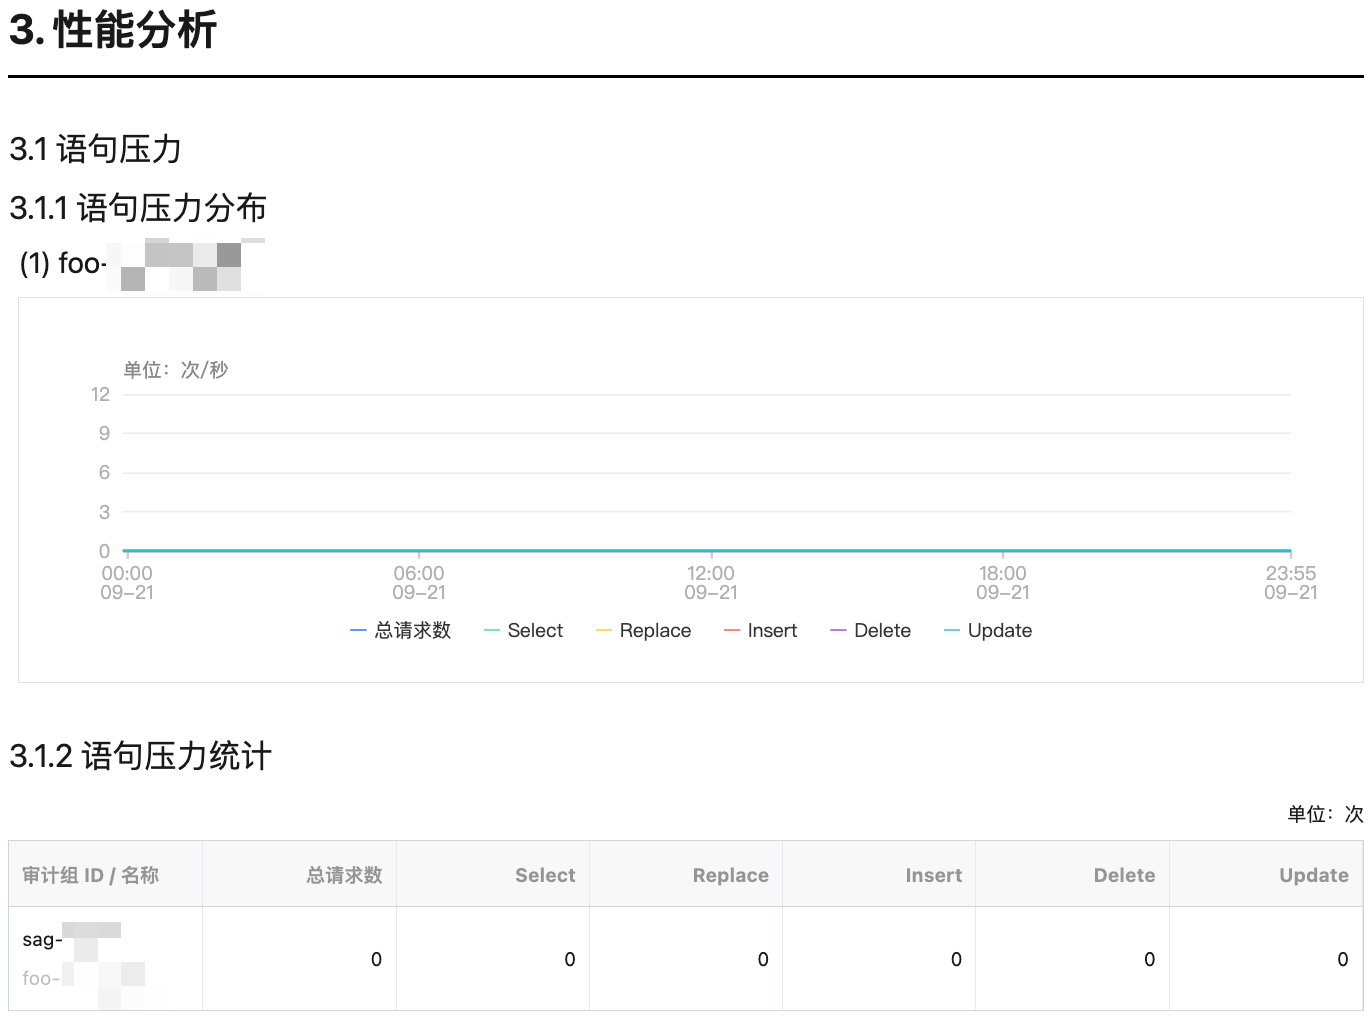Click the Delete table column header

pos(1124,876)
